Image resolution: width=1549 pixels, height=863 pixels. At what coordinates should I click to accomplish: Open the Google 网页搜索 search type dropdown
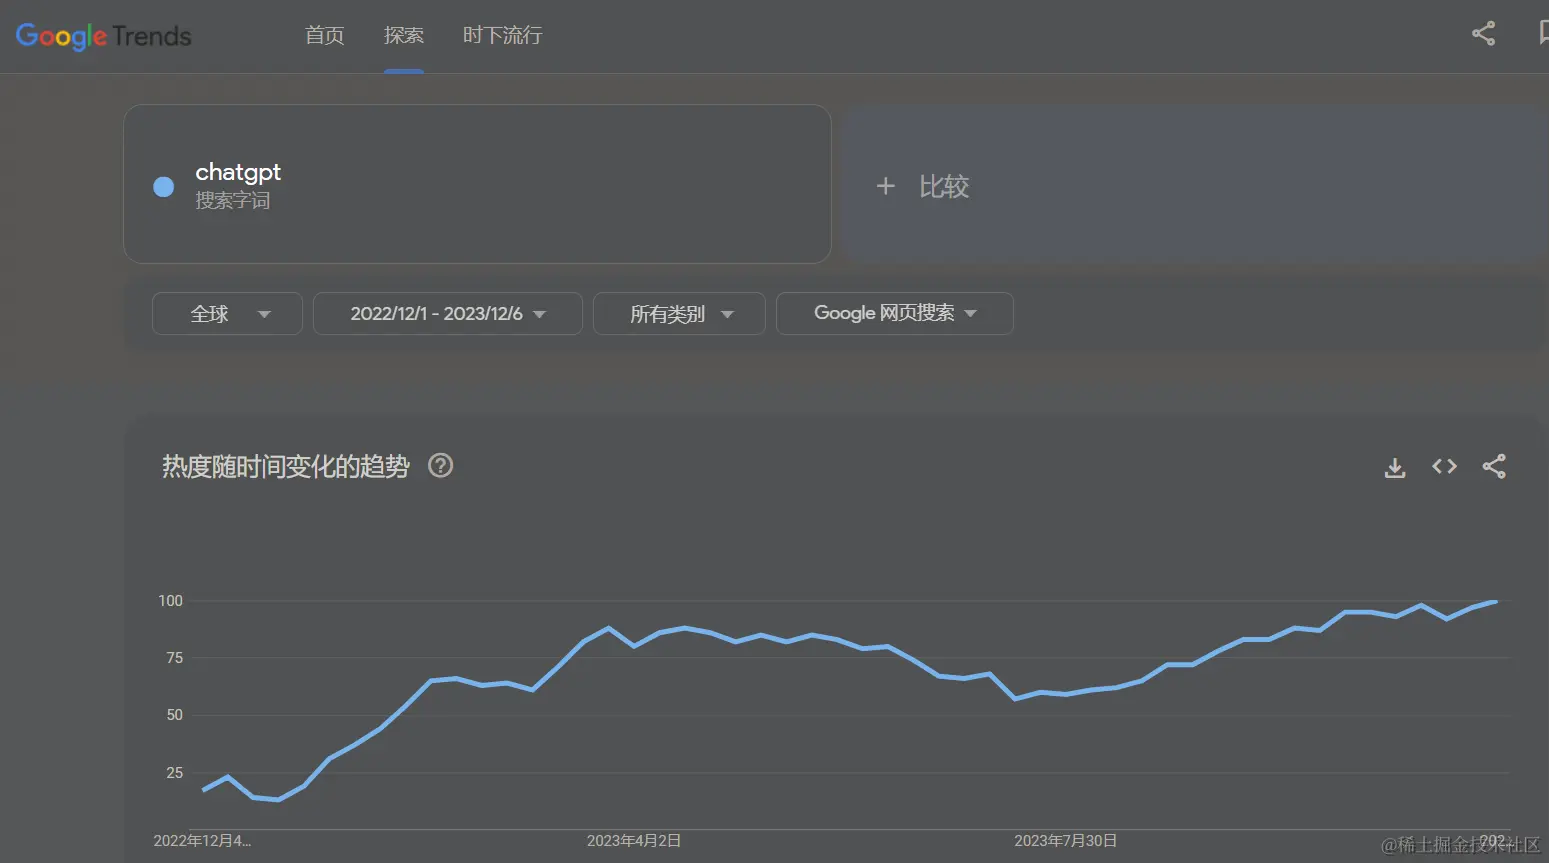tap(894, 313)
